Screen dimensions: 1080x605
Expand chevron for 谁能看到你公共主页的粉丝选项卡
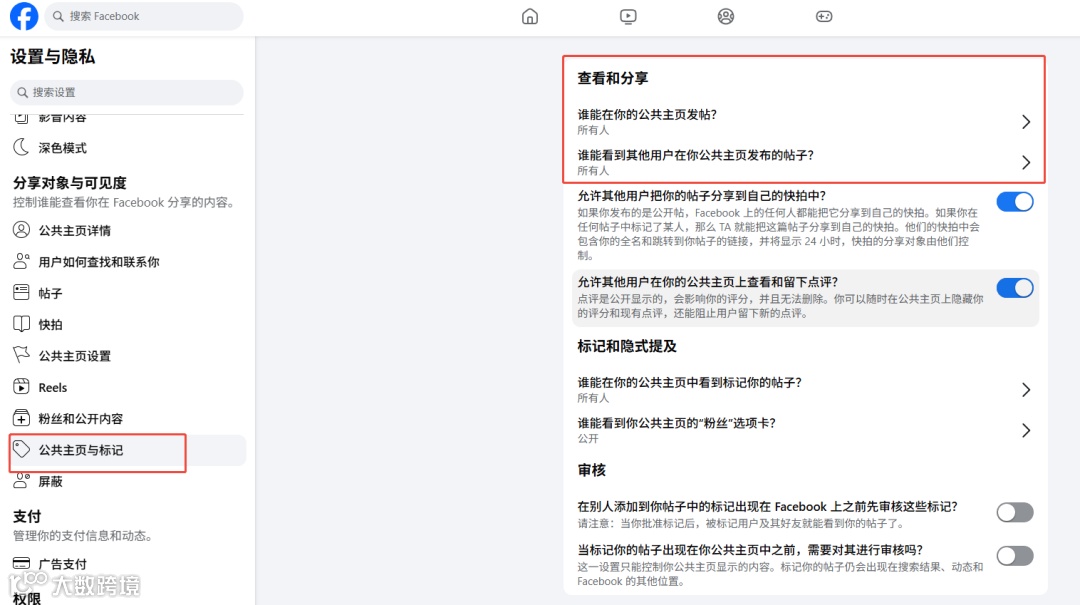(1026, 431)
